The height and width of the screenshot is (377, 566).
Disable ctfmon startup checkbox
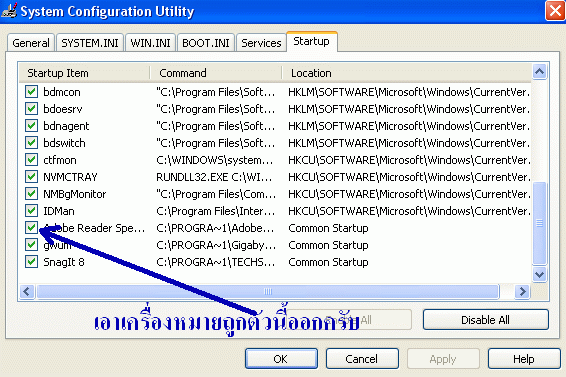[31, 160]
